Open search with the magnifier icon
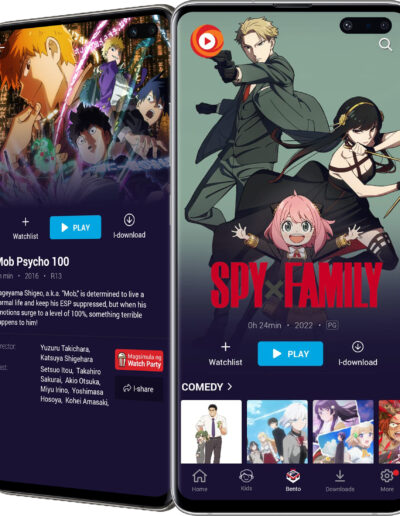400x516 pixels. (x=385, y=44)
